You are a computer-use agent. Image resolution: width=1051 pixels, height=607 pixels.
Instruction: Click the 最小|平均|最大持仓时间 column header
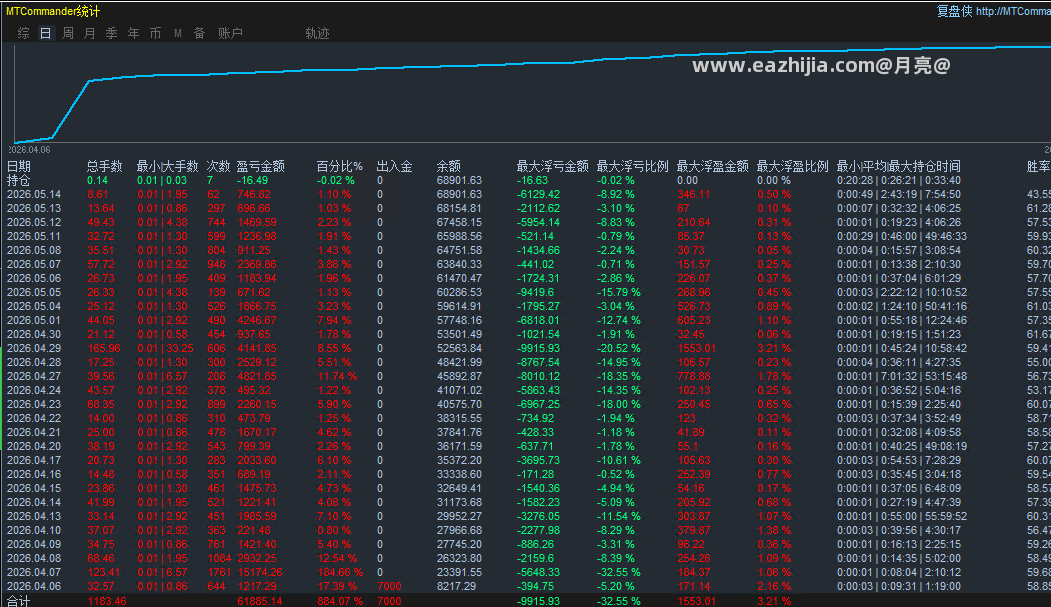pyautogui.click(x=898, y=166)
